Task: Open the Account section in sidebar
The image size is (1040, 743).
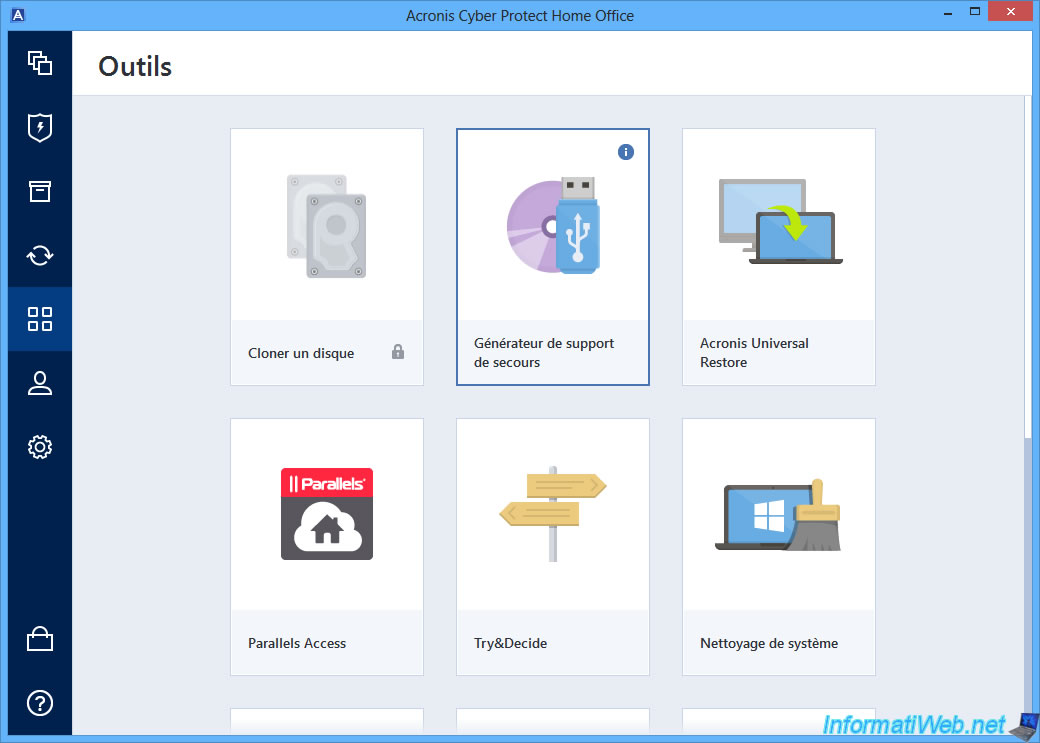Action: point(40,383)
